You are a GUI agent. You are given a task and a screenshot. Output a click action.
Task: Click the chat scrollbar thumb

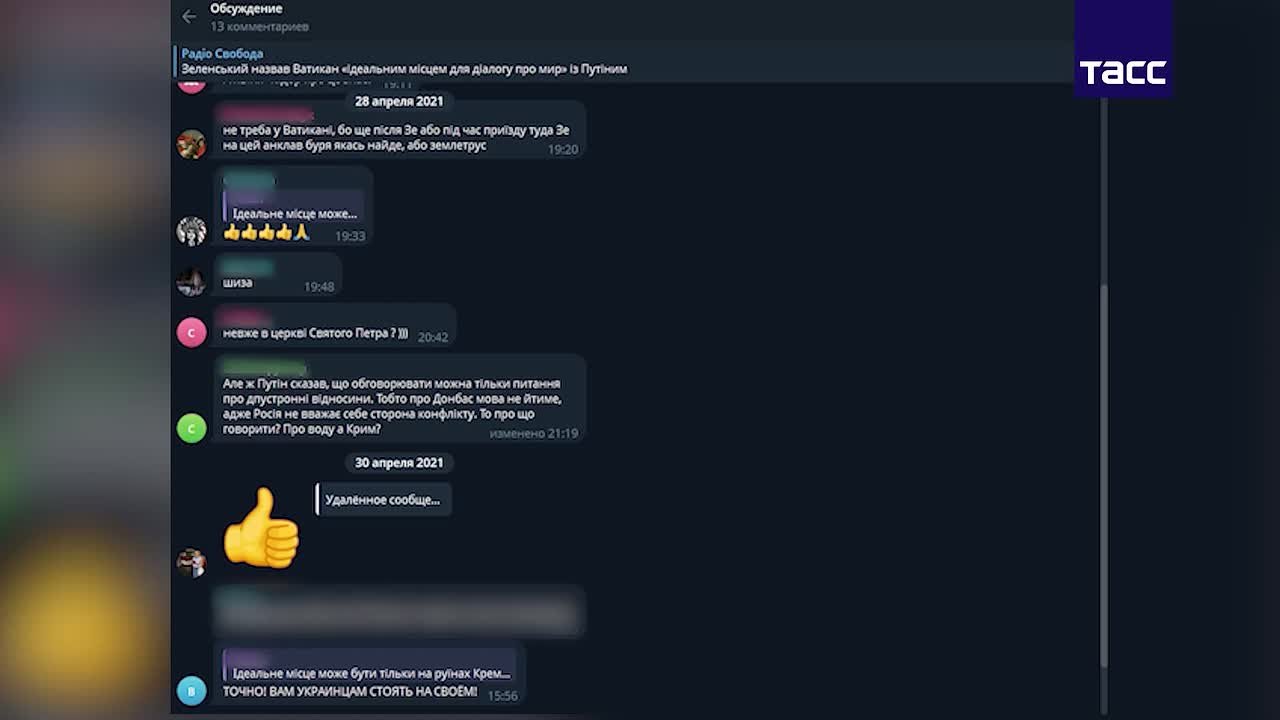coord(1103,476)
